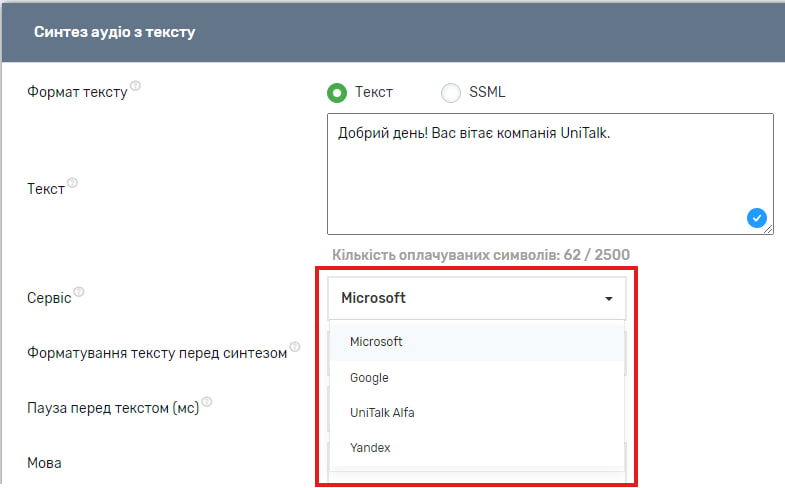Click help icon for Форматування тексту перед синтезом
This screenshot has height=488, width=785.
295,348
